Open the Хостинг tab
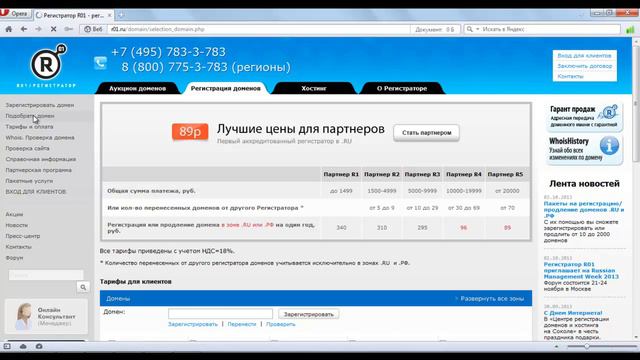Viewport: 640px width, 360px height. pyautogui.click(x=313, y=88)
